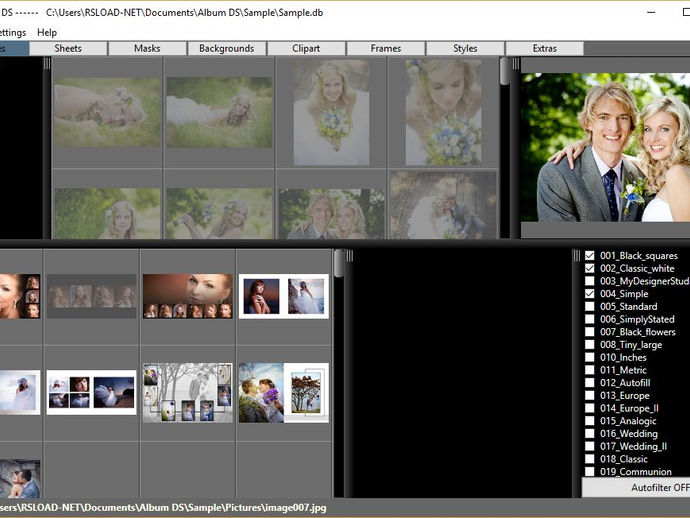Uncheck the 002_Classic_white checkbox
Viewport: 690px width, 518px height.
click(x=590, y=268)
